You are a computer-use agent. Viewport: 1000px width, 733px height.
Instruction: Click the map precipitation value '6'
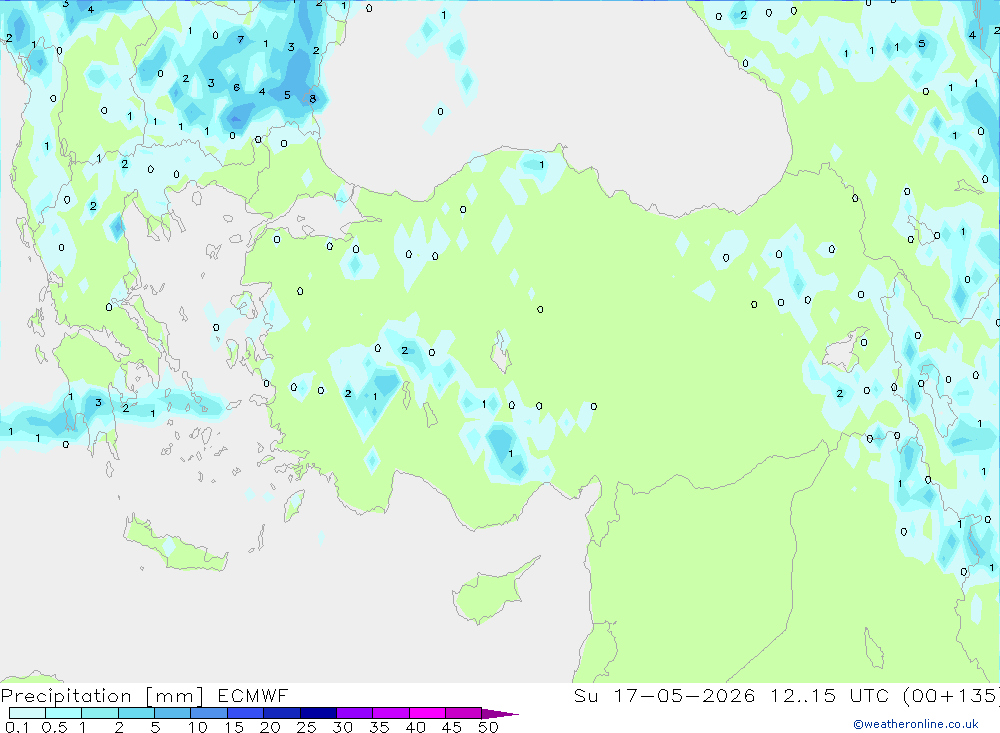pyautogui.click(x=237, y=87)
